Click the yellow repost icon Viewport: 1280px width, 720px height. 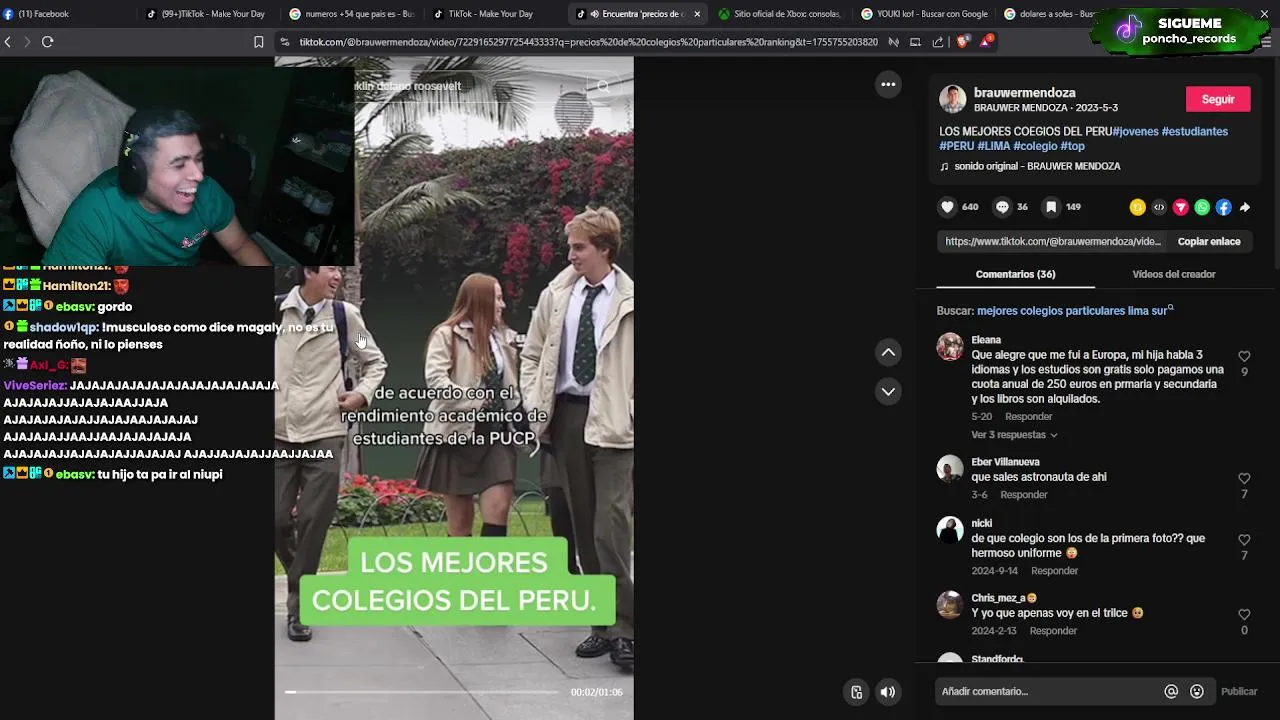pyautogui.click(x=1137, y=207)
